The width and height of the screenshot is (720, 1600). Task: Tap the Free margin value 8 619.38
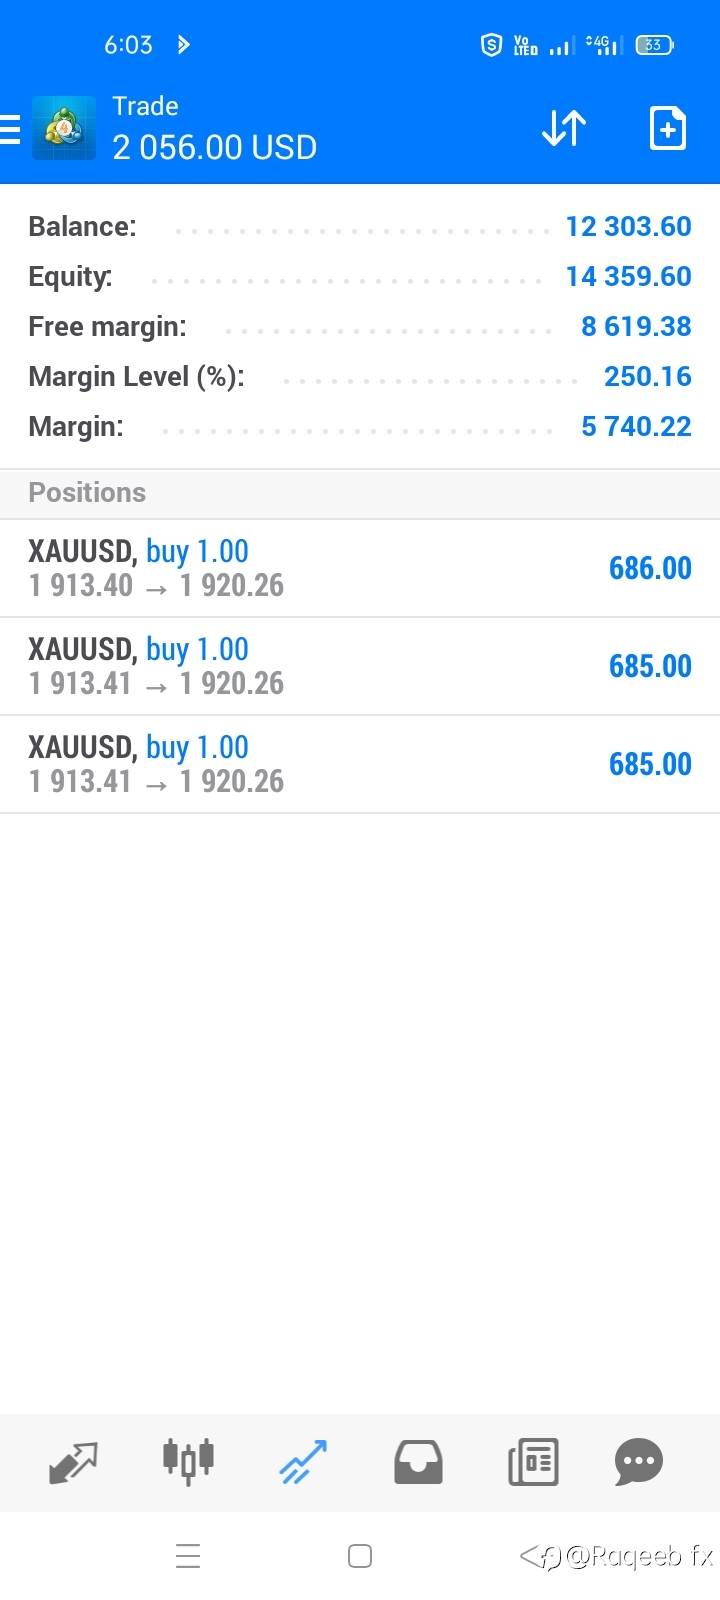point(636,326)
